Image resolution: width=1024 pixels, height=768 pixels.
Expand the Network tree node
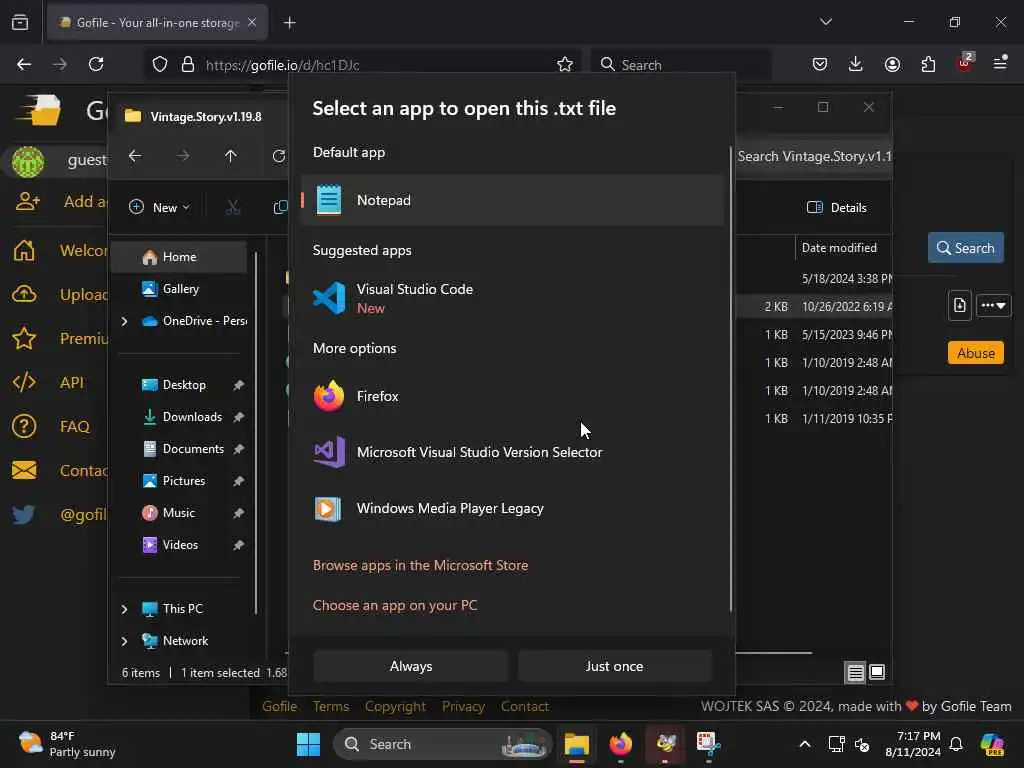click(x=124, y=641)
